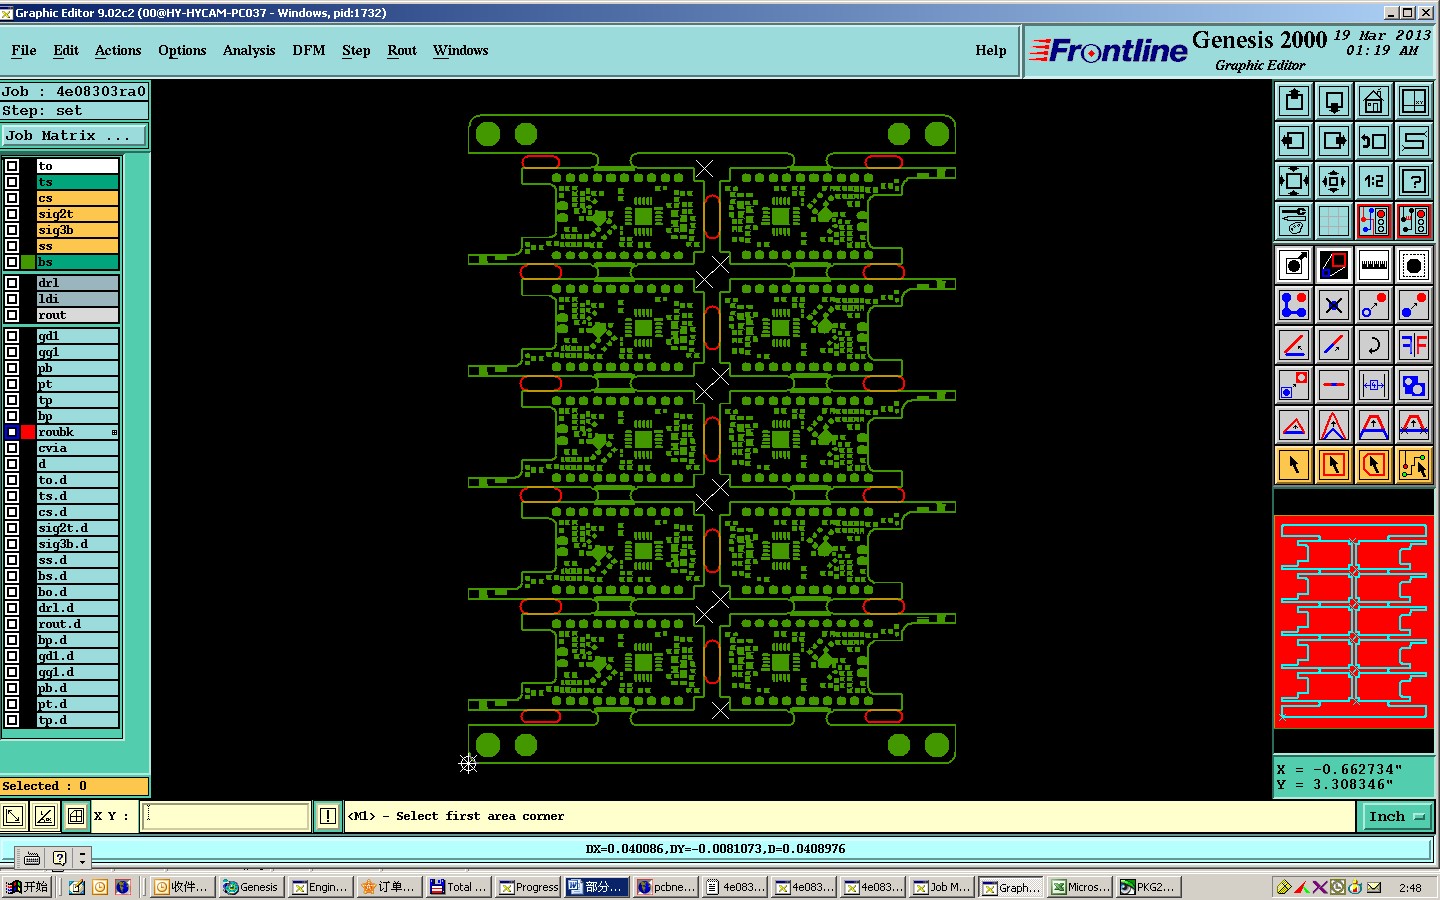The image size is (1440, 900).
Task: Click the rectangle area select arrow icon
Action: 1334,465
